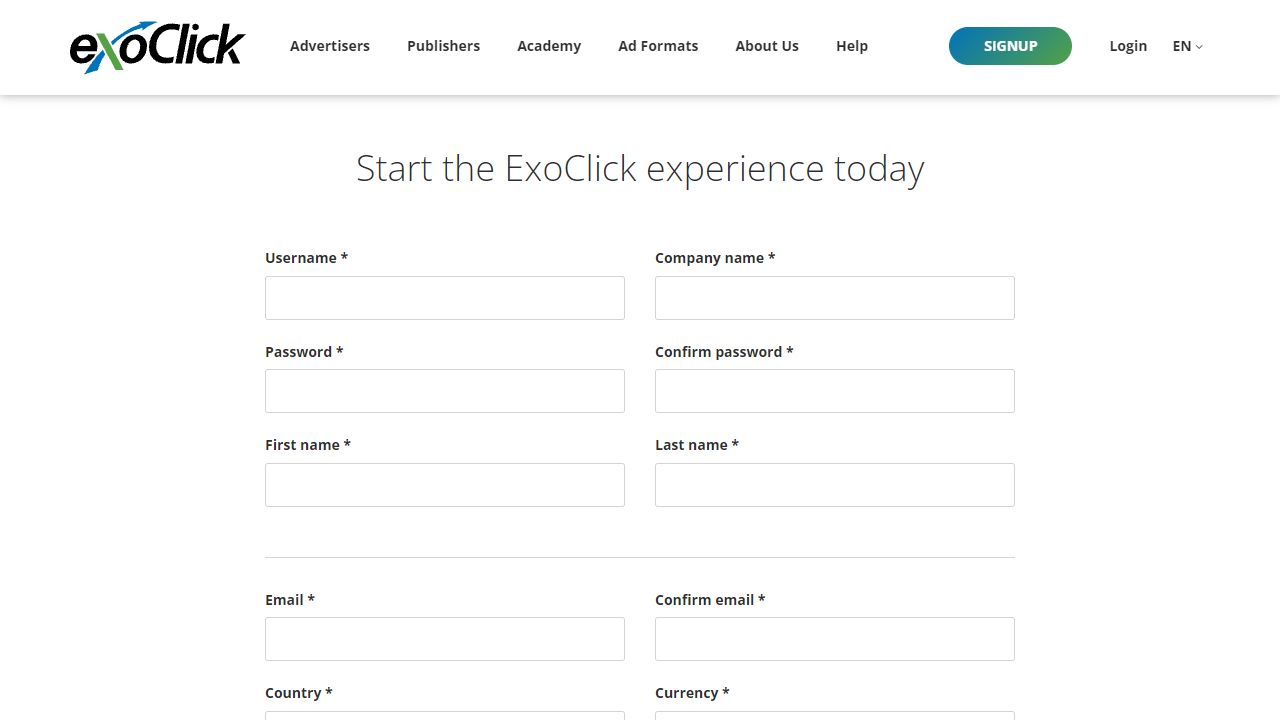This screenshot has height=720, width=1280.
Task: Select the Email input field
Action: click(x=445, y=639)
